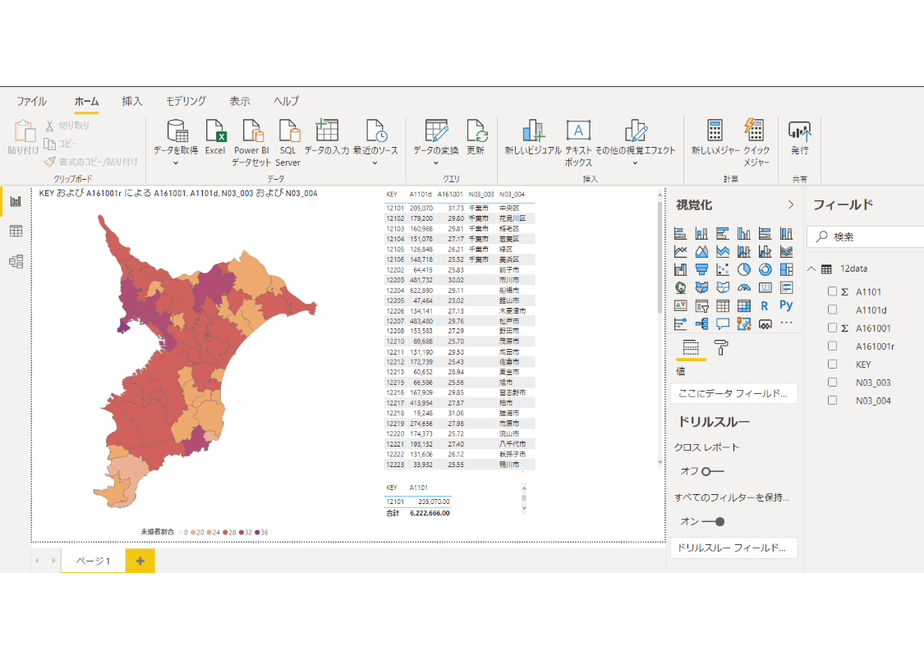Check the A1101 field checkbox
Screen dimensions: 924x660
832,291
